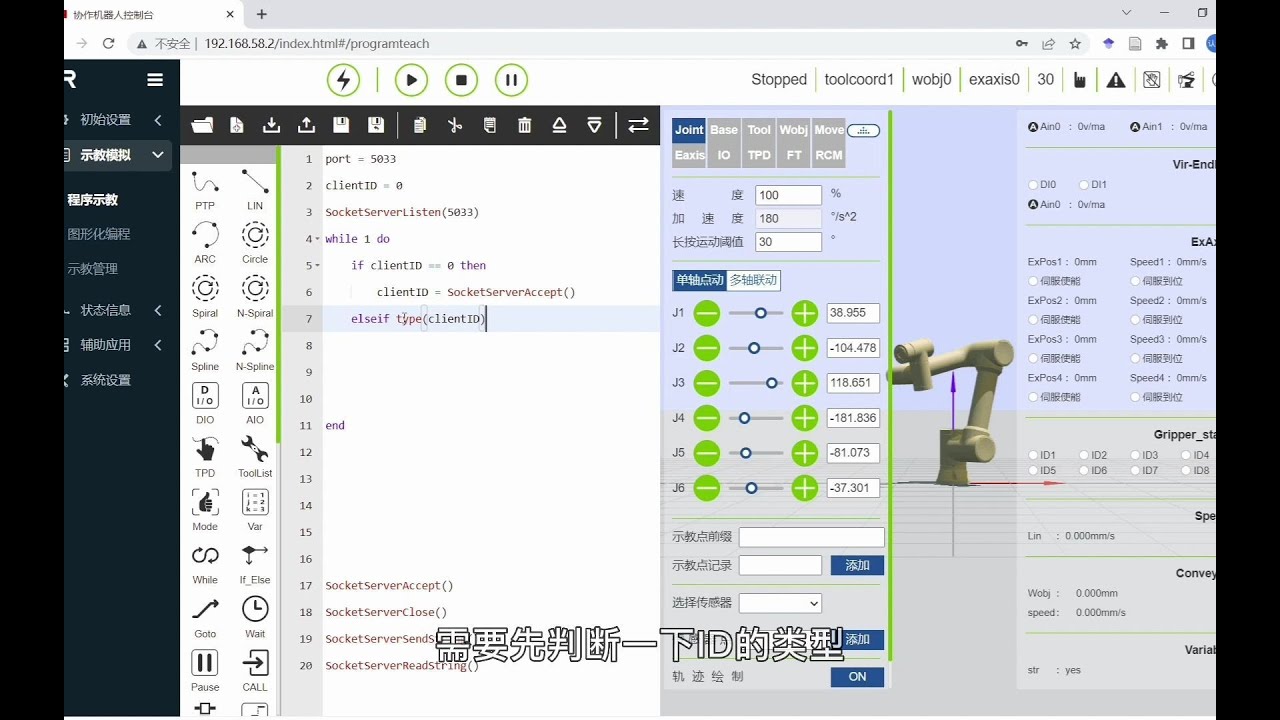This screenshot has height=720, width=1280.
Task: Switch to the Wobj jog tab
Action: tap(794, 130)
